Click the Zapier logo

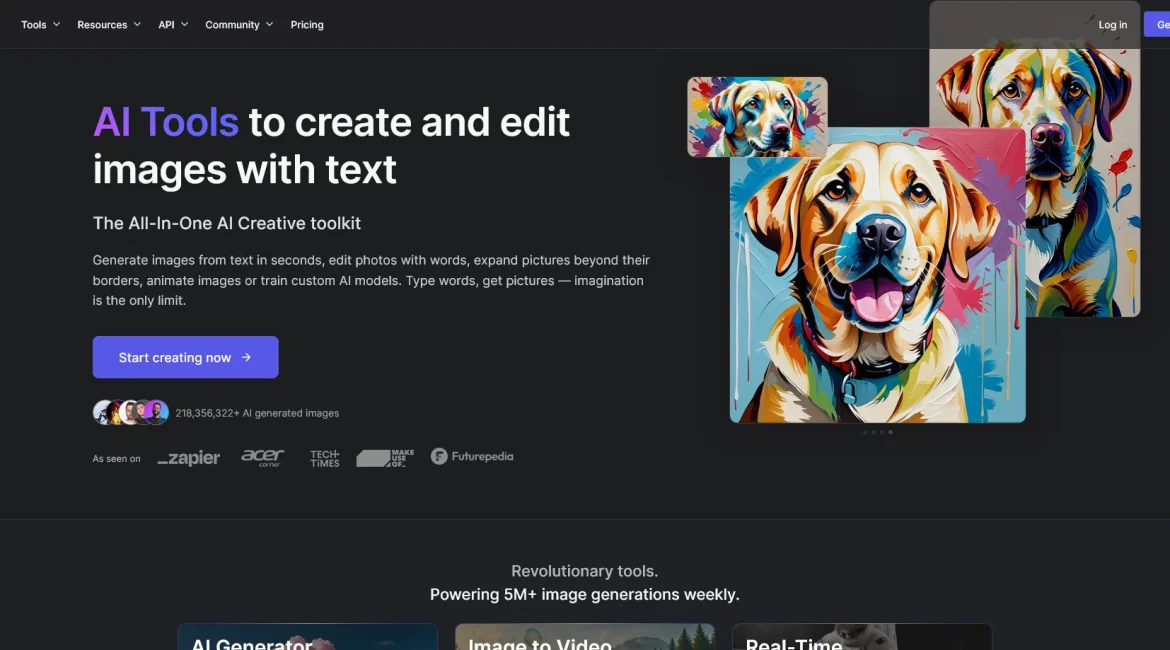click(189, 458)
